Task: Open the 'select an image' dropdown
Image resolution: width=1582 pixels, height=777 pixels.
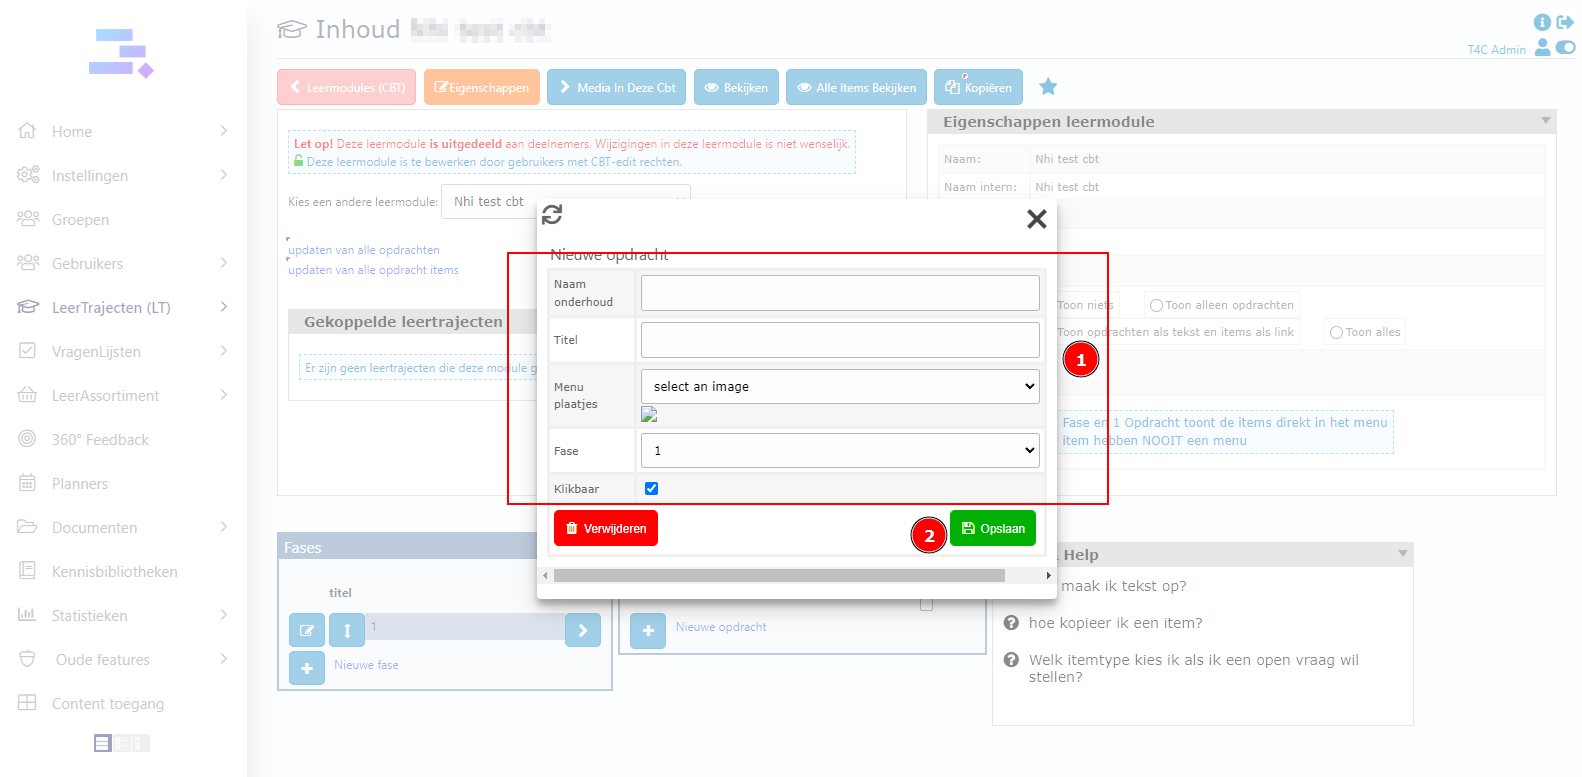Action: 839,387
